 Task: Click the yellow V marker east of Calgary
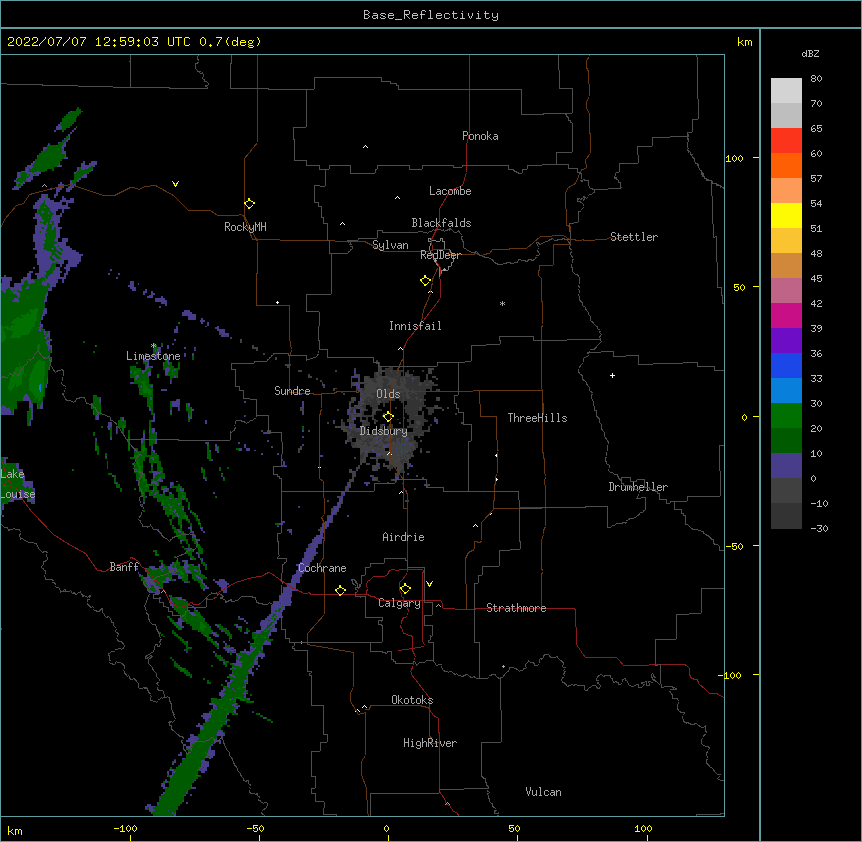click(429, 584)
